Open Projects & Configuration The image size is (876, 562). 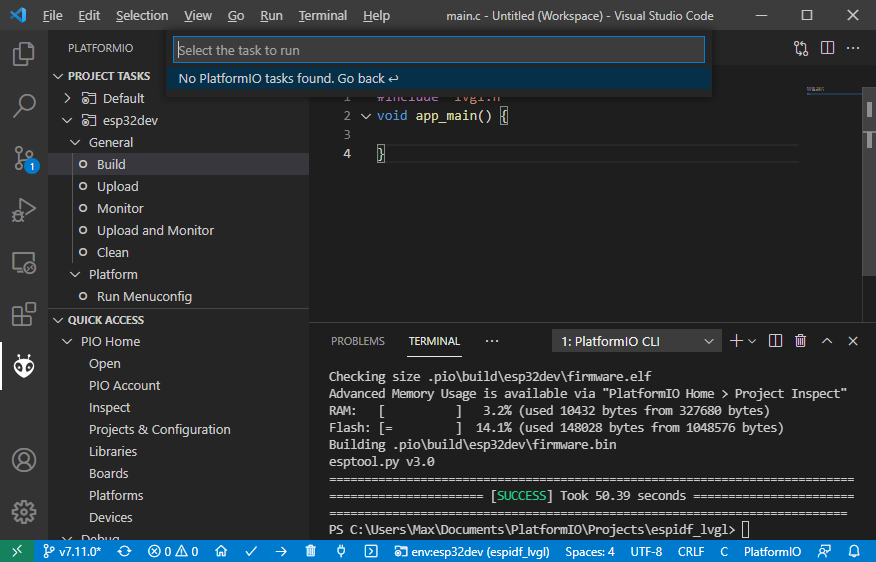(179, 430)
